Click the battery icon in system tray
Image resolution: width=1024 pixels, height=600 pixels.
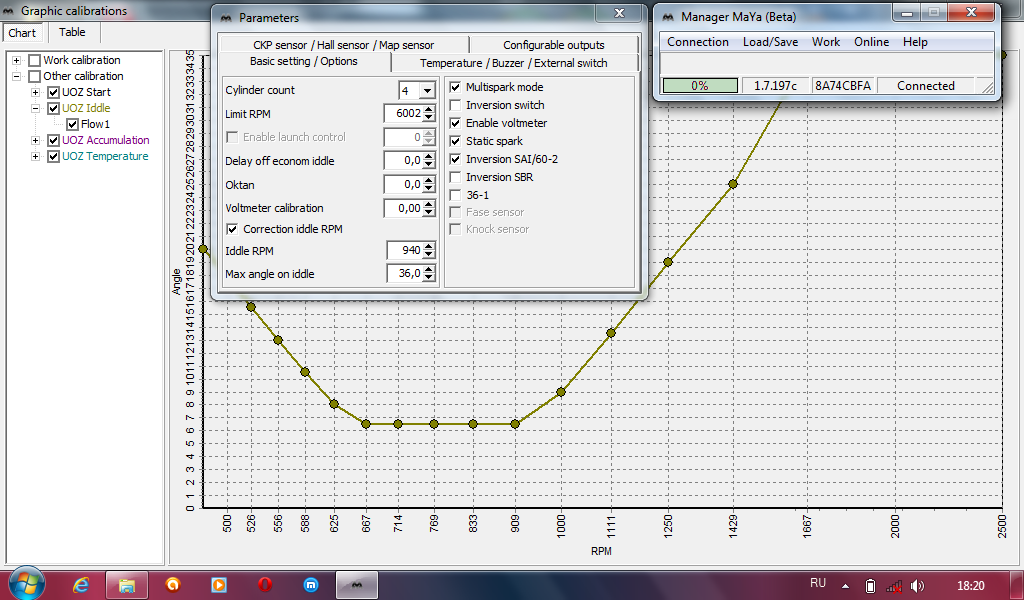pyautogui.click(x=870, y=585)
